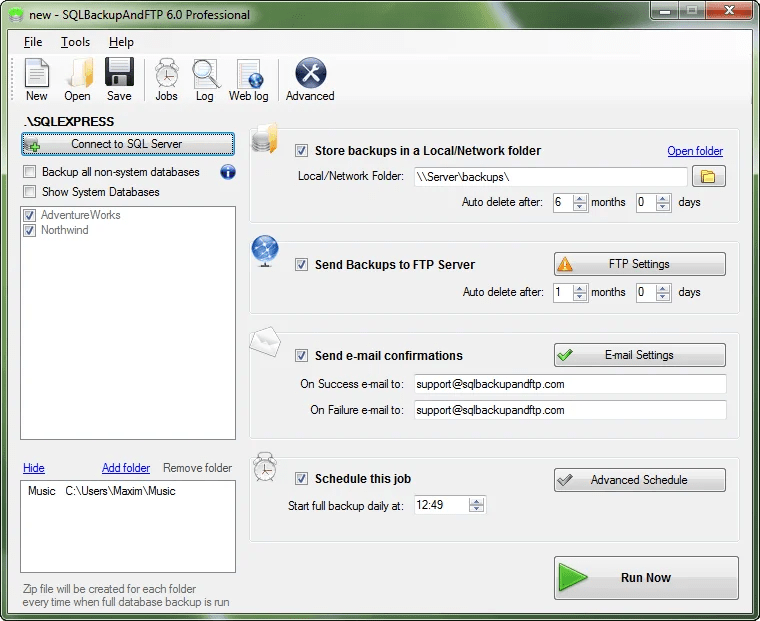Open the Jobs alarm clock icon
This screenshot has width=760, height=621.
(166, 80)
